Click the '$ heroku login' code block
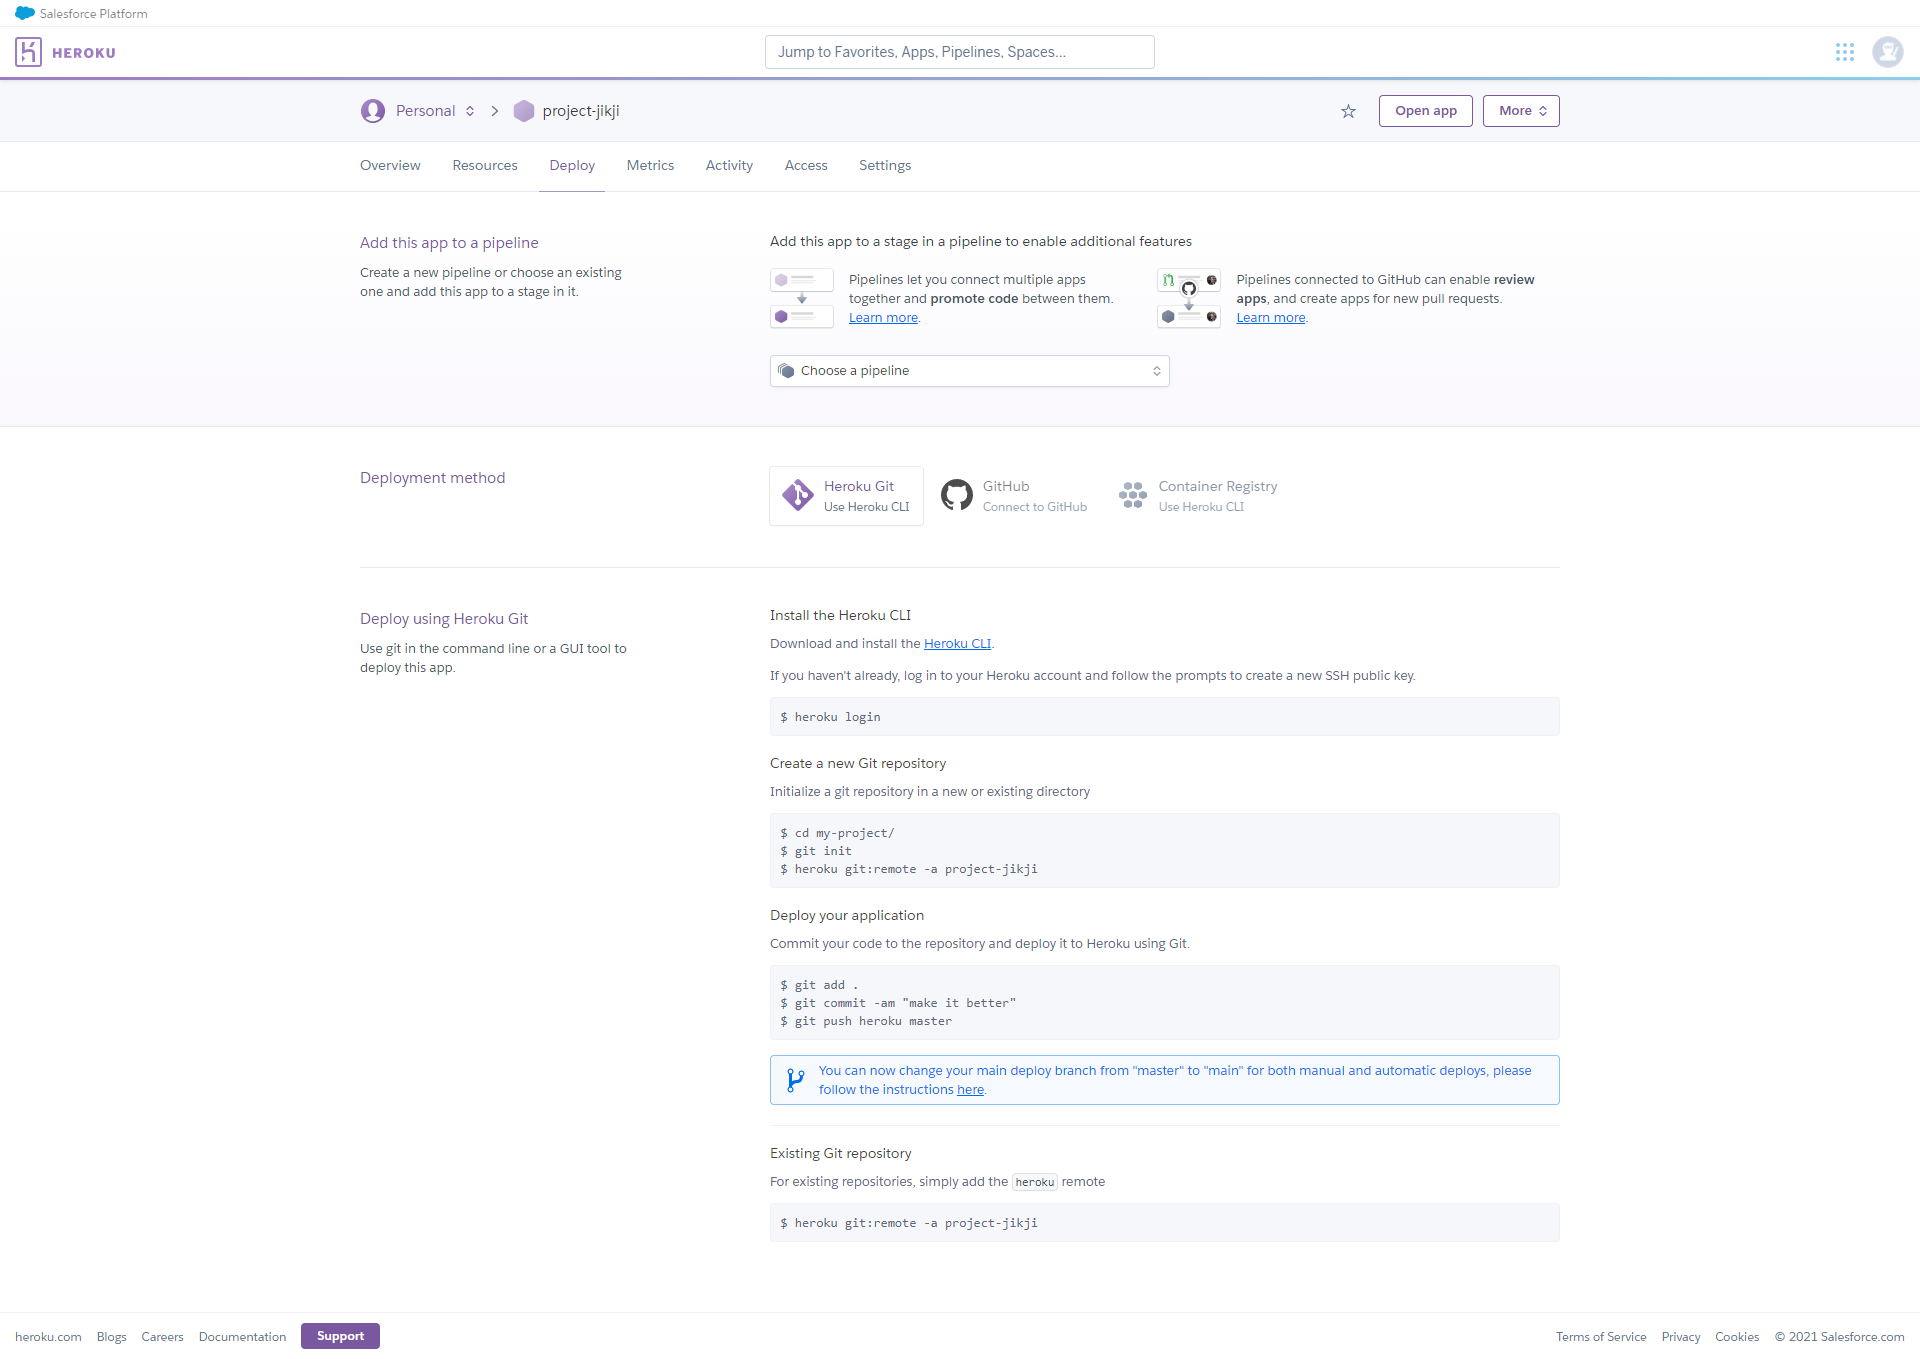The width and height of the screenshot is (1920, 1359). (1165, 717)
